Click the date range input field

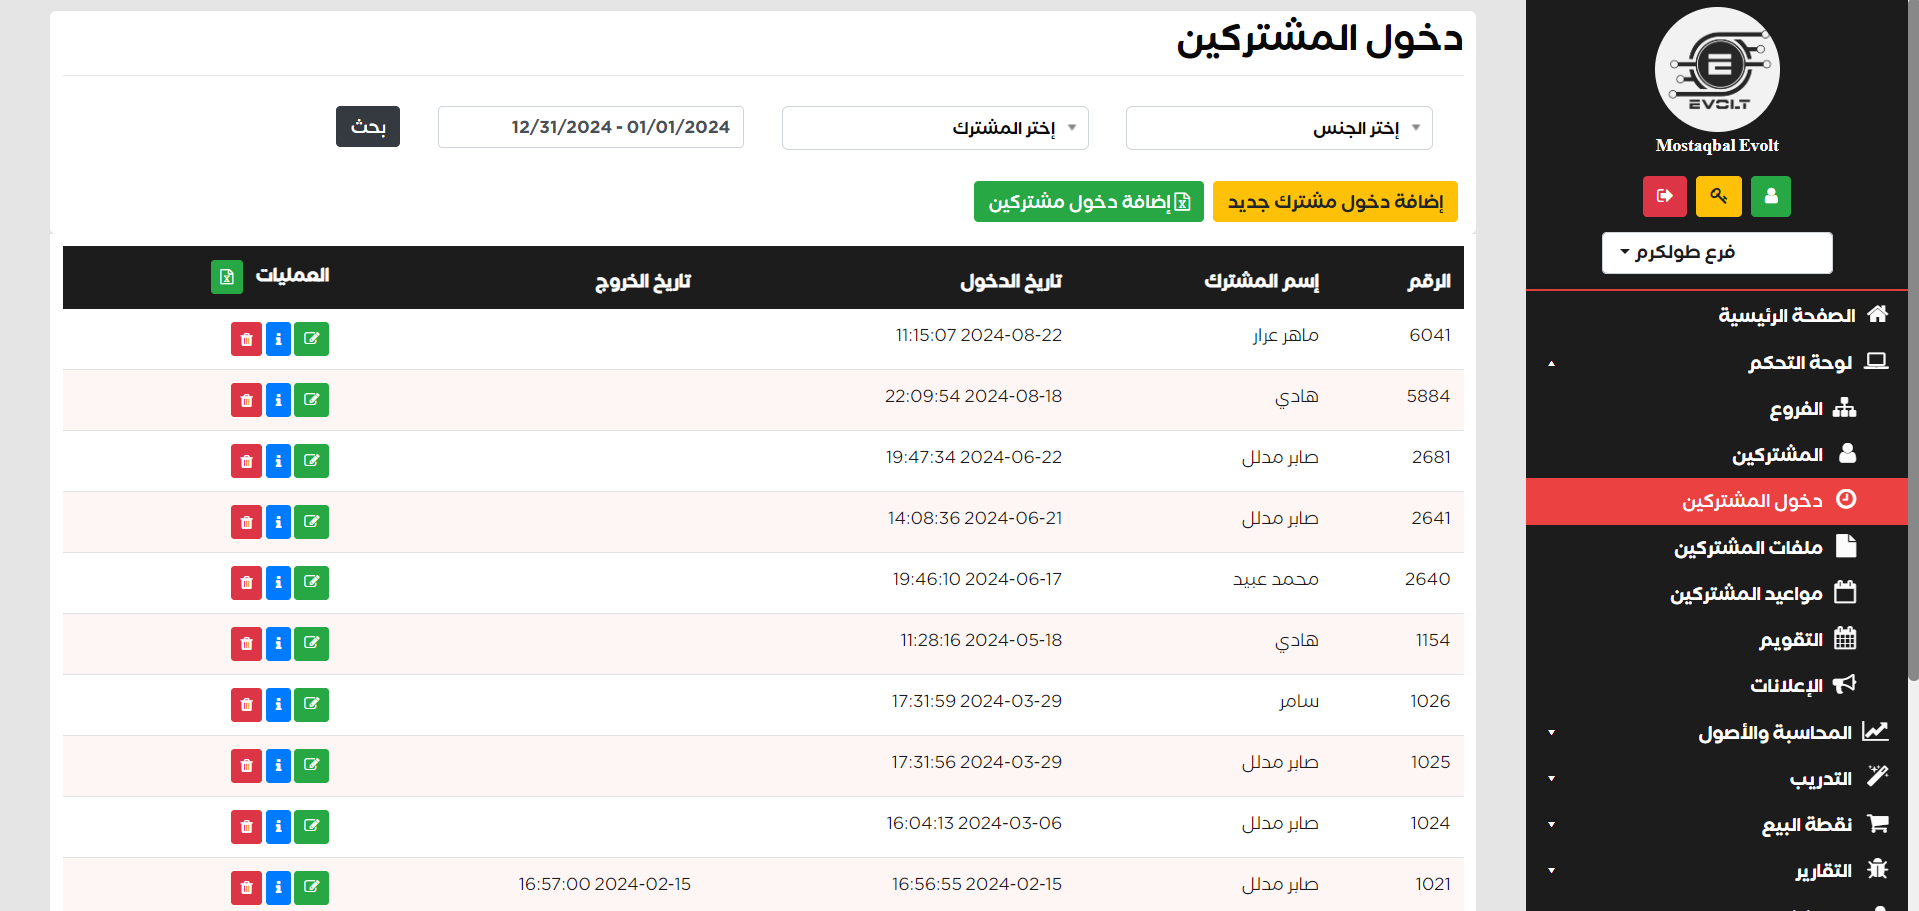tap(590, 127)
